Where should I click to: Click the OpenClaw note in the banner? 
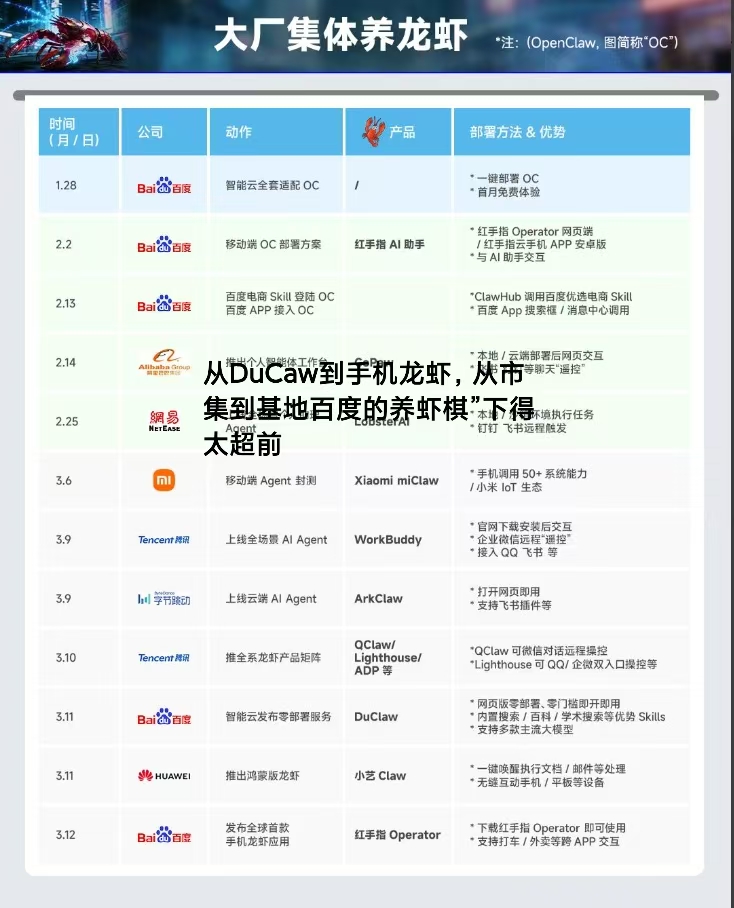point(586,42)
